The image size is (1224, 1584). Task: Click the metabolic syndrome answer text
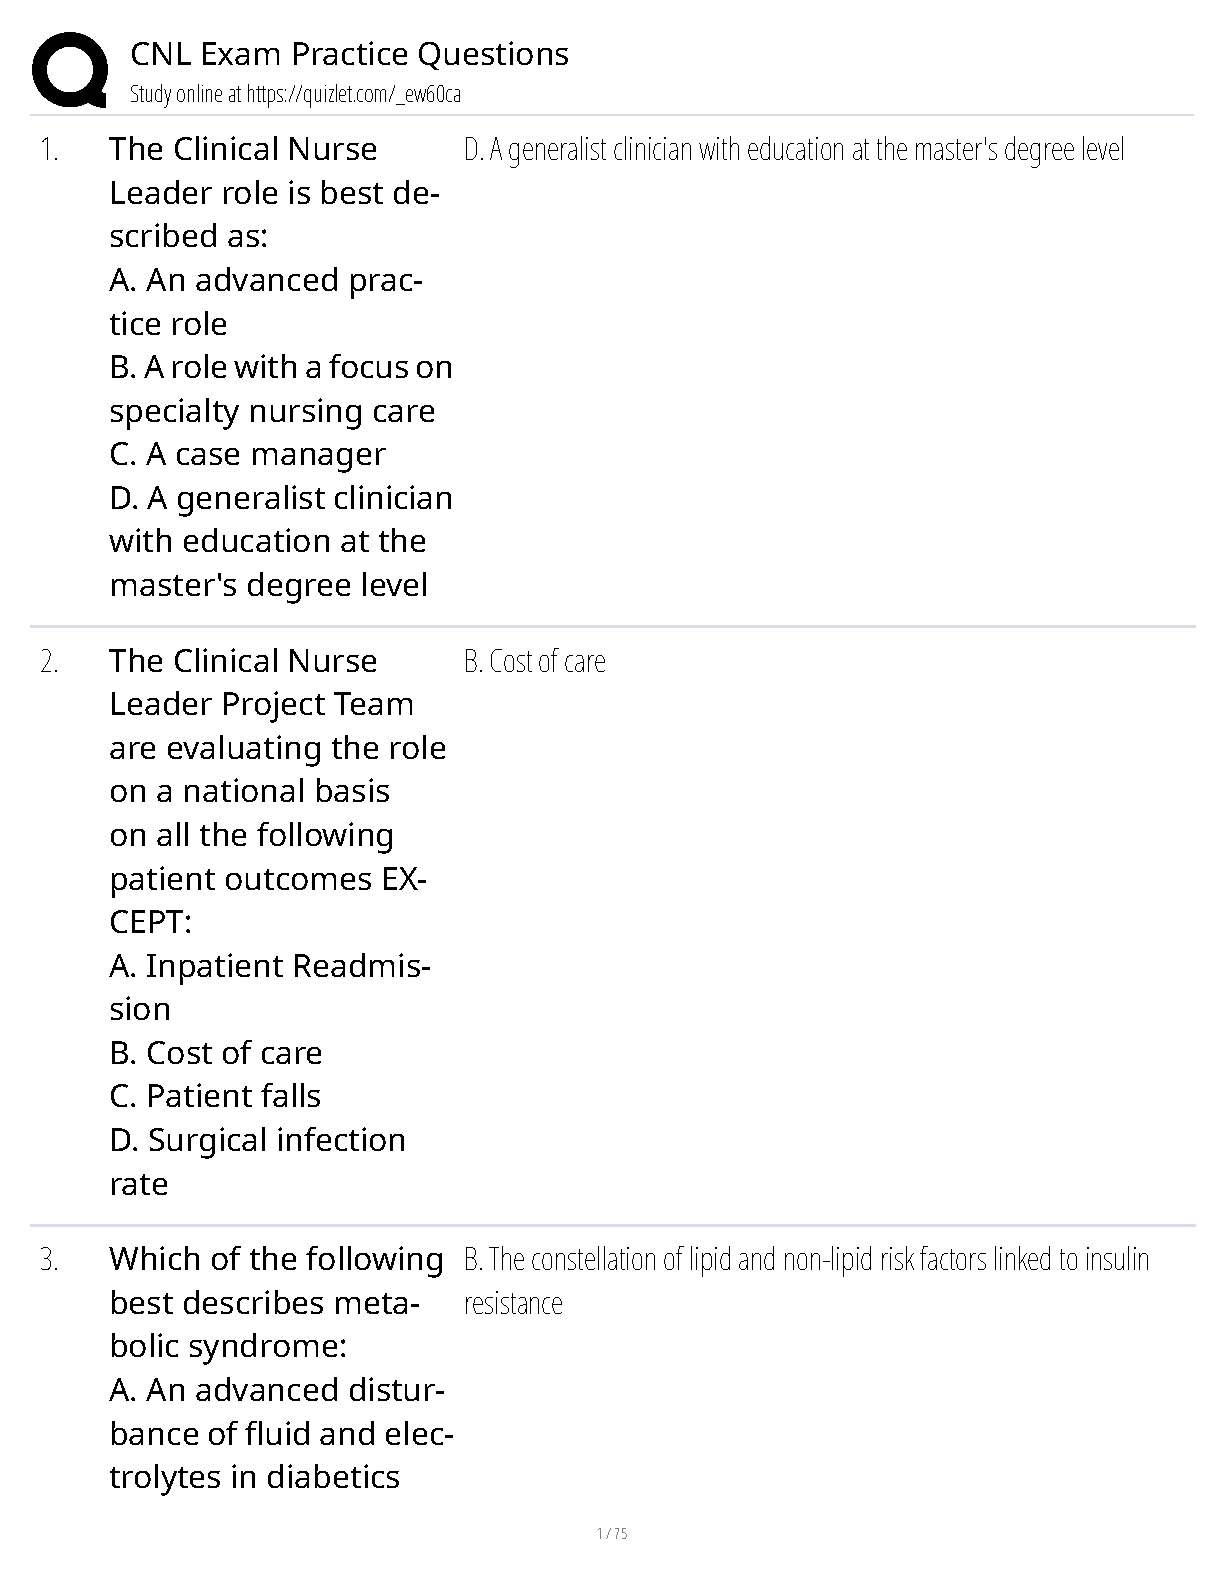click(x=806, y=1281)
